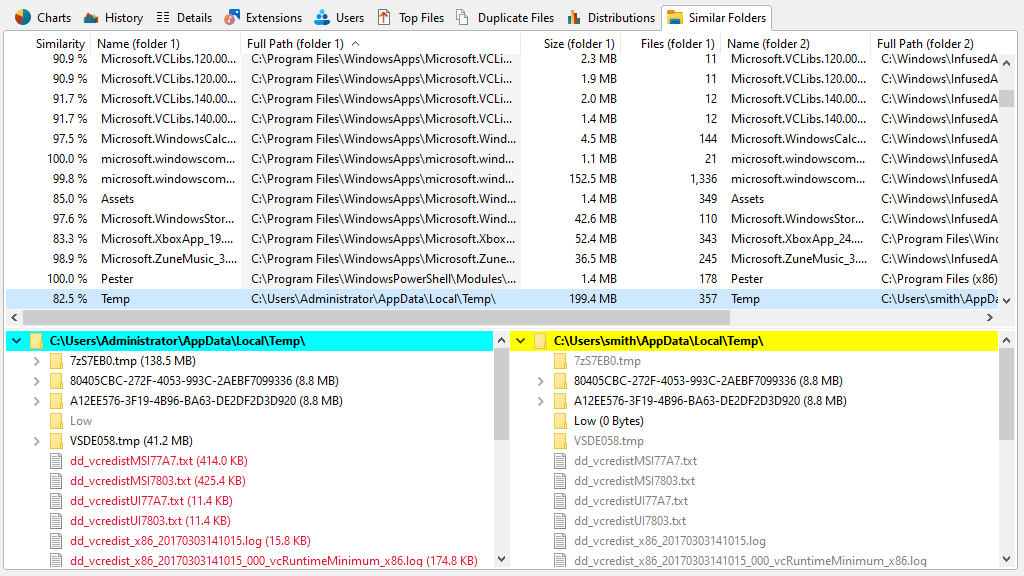
Task: Select dd_vcredistMSI7803.txt (425.4 KB) in left pane
Action: pos(158,481)
